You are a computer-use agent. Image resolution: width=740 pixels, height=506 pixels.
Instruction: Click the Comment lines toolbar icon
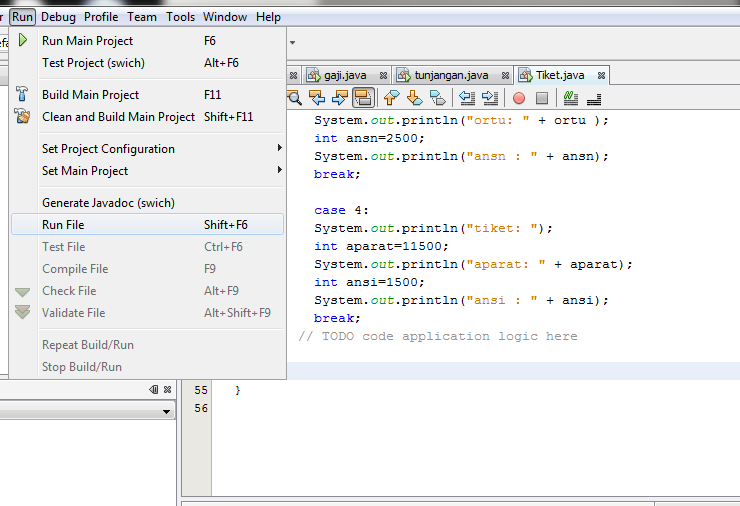pos(571,98)
